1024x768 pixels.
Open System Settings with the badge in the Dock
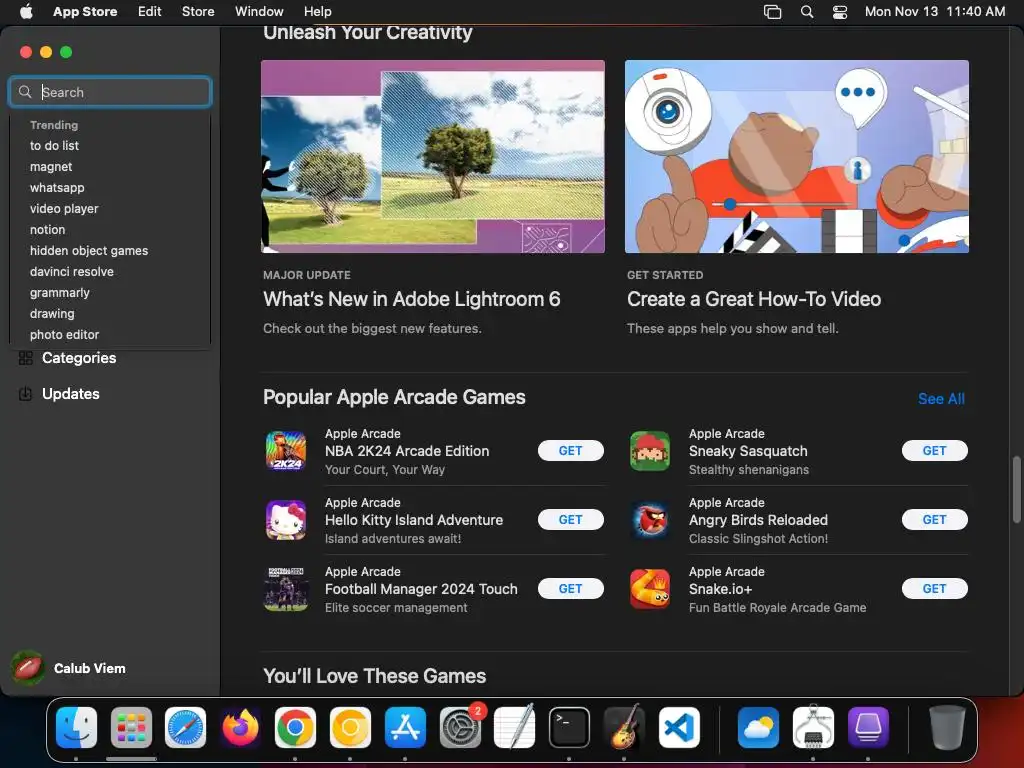tap(460, 727)
